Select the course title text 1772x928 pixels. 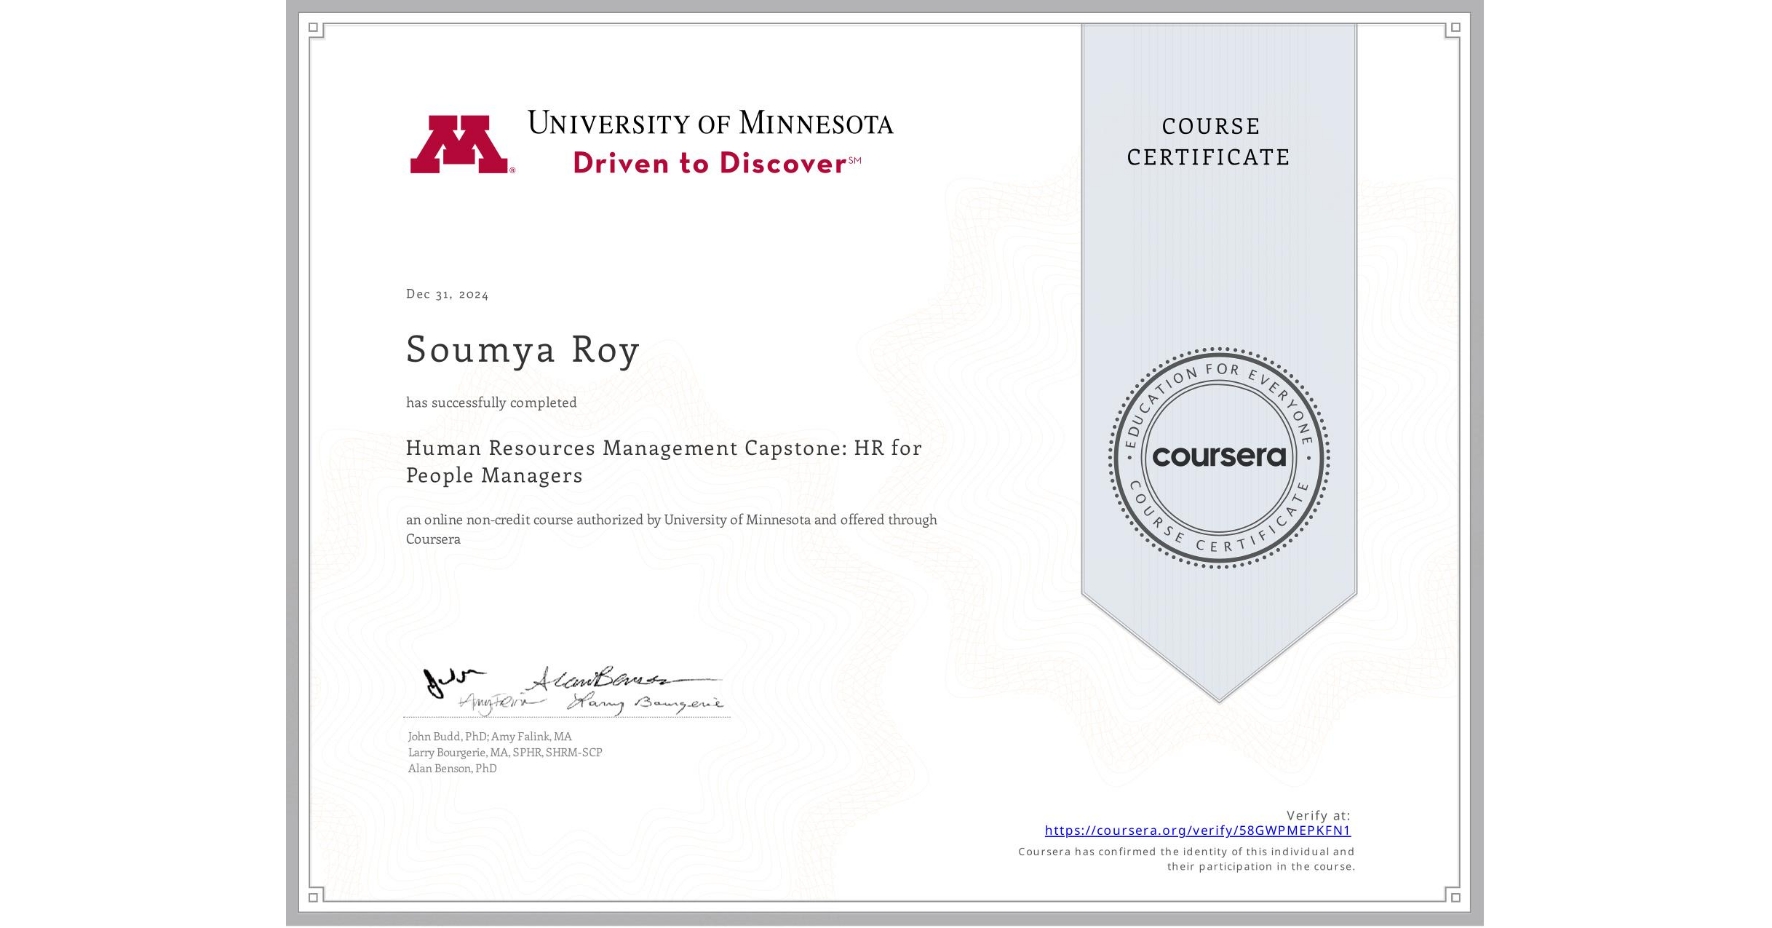click(x=663, y=461)
